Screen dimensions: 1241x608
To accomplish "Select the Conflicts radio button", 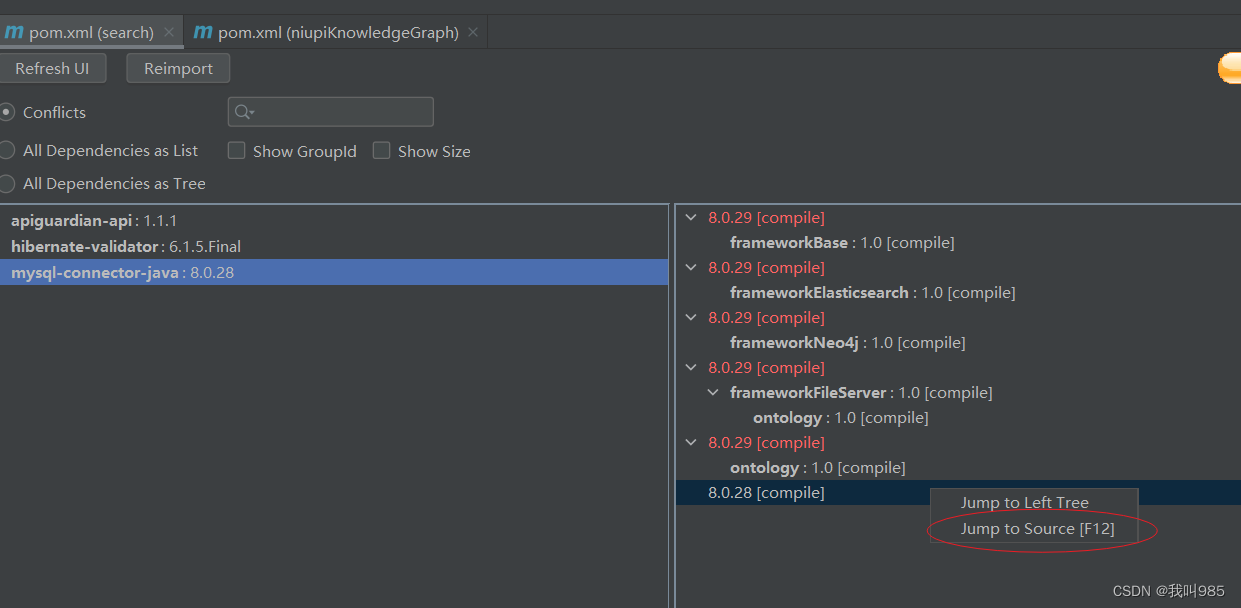I will pos(6,112).
